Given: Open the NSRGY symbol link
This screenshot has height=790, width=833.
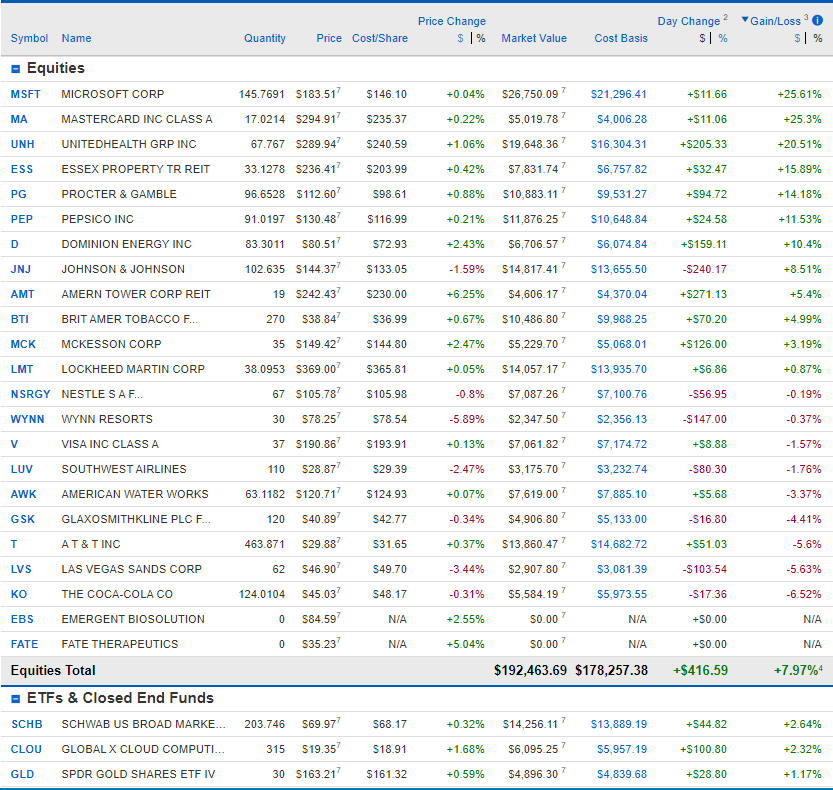Looking at the screenshot, I should tap(30, 394).
